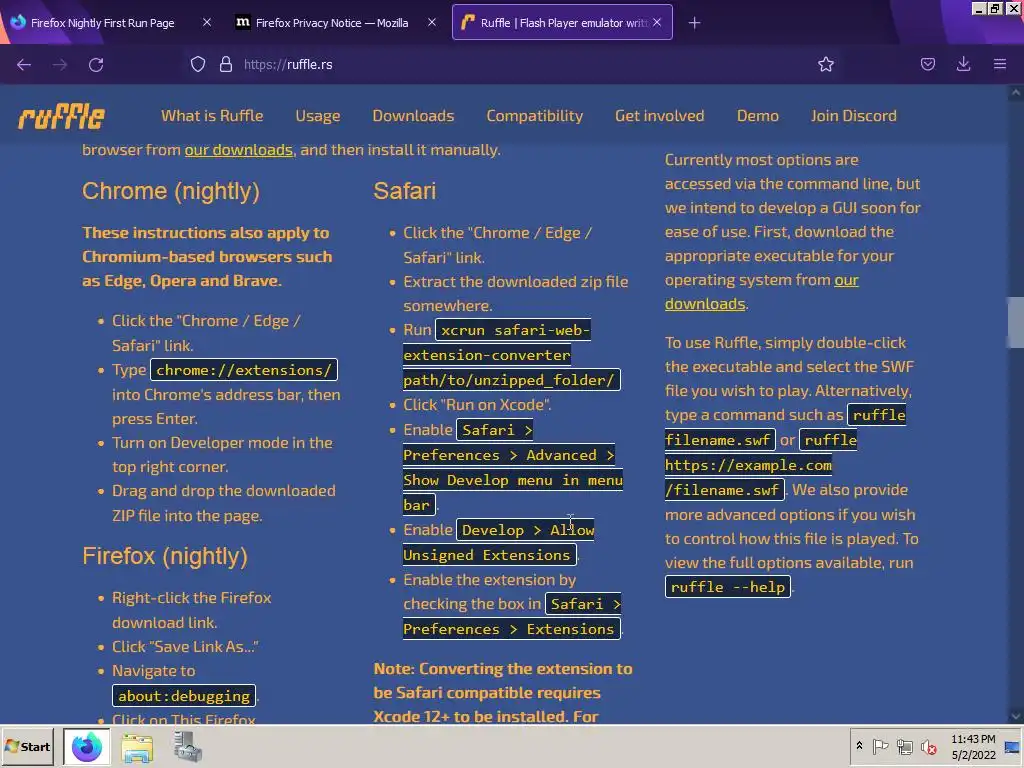
Task: Open the tracking protection shield icon
Action: (x=198, y=64)
